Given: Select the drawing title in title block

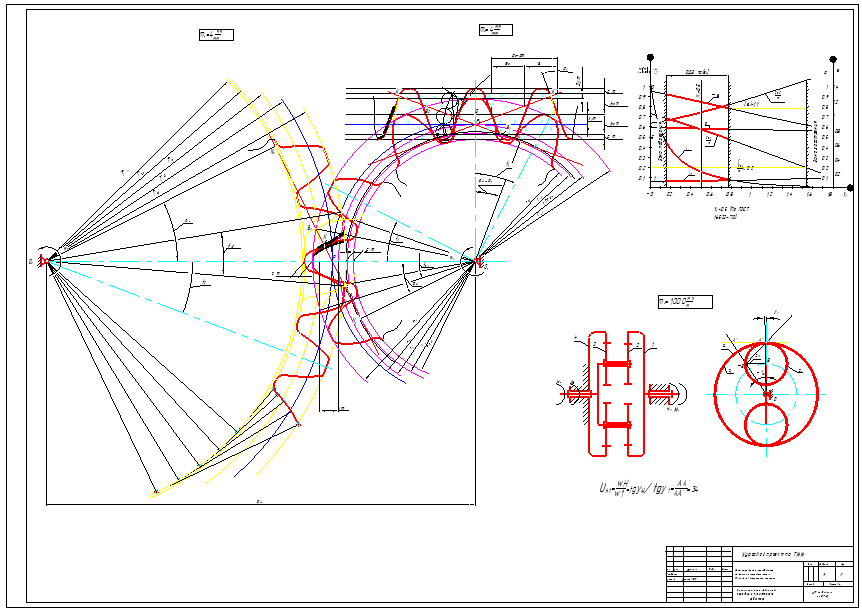Looking at the screenshot, I should click(771, 553).
